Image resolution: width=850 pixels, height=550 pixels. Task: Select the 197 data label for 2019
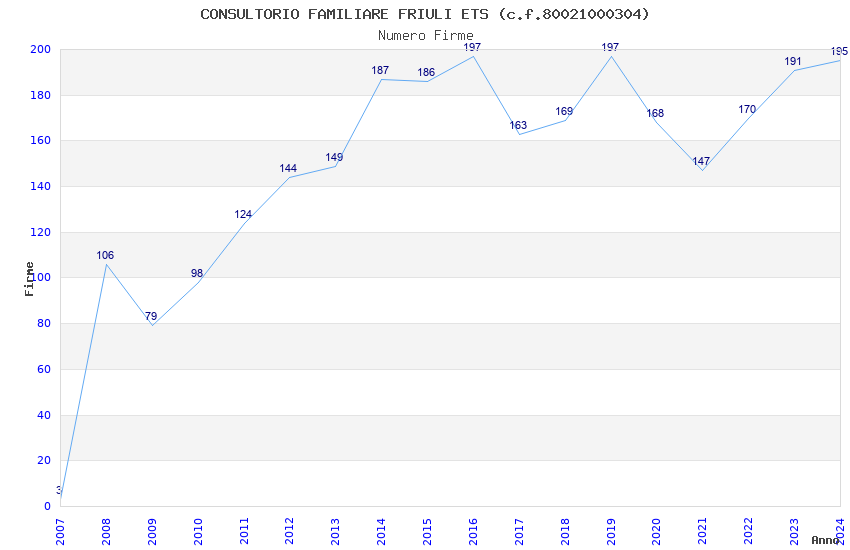point(610,48)
